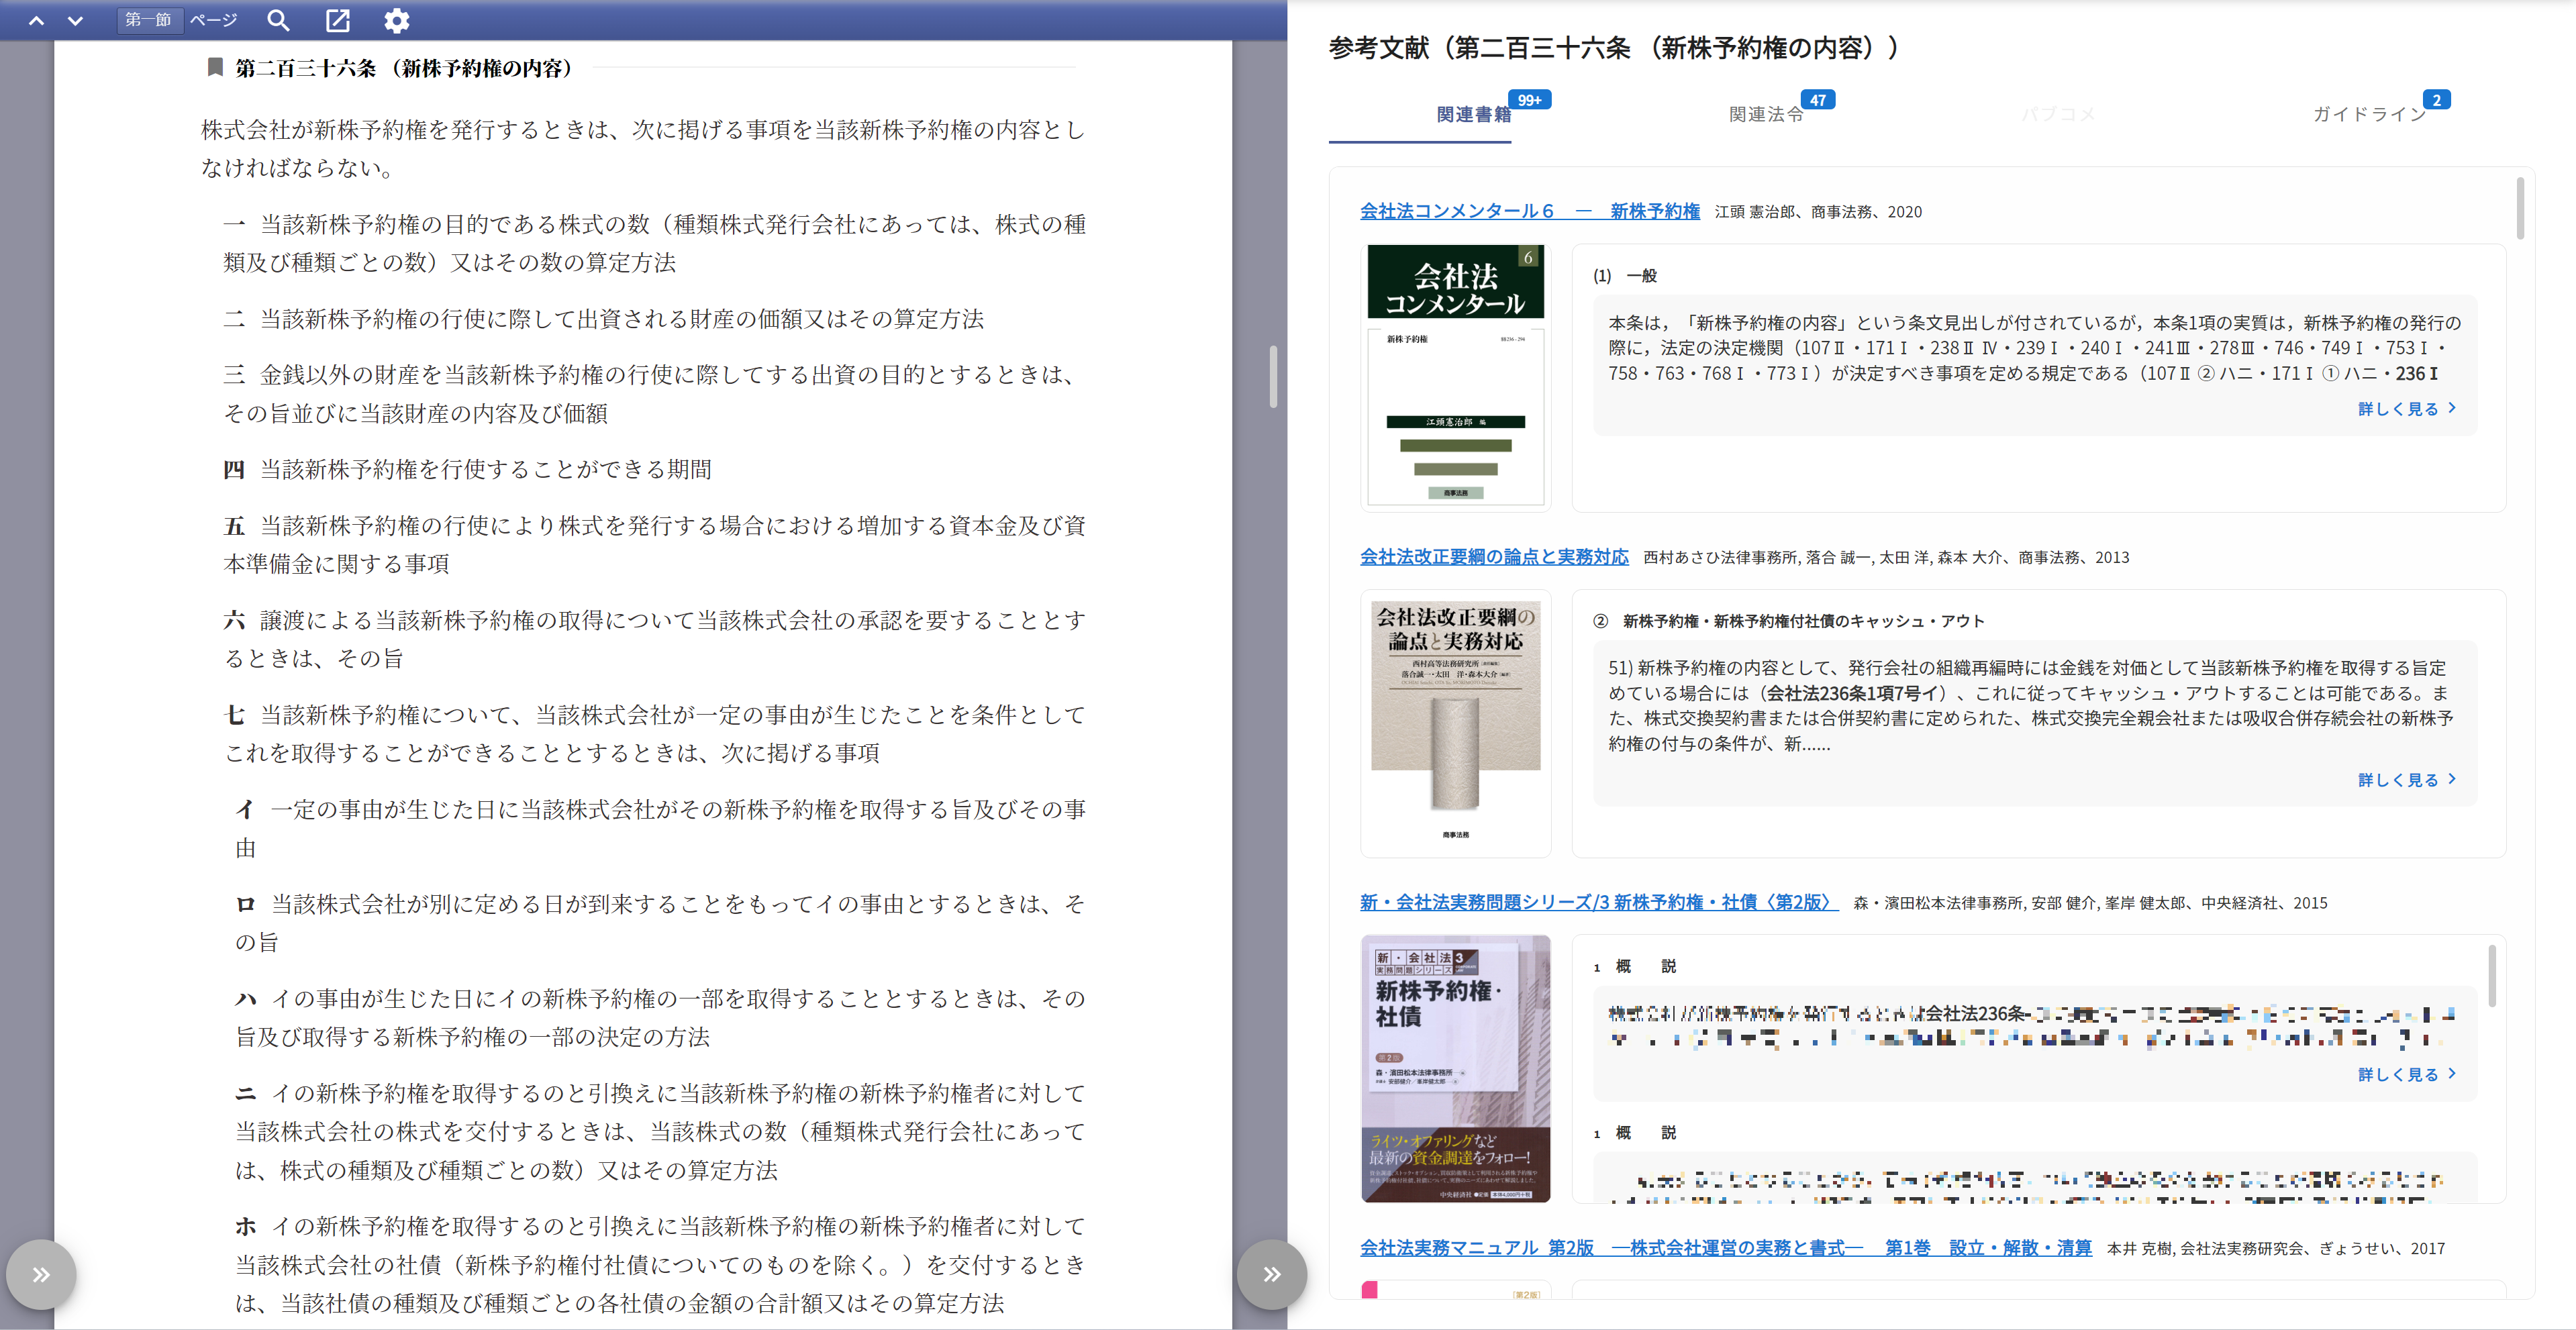Image resolution: width=2576 pixels, height=1330 pixels.
Task: Open 新・会社法実務問題シリーズ/3 新株予約権・社債 link
Action: pos(1596,902)
